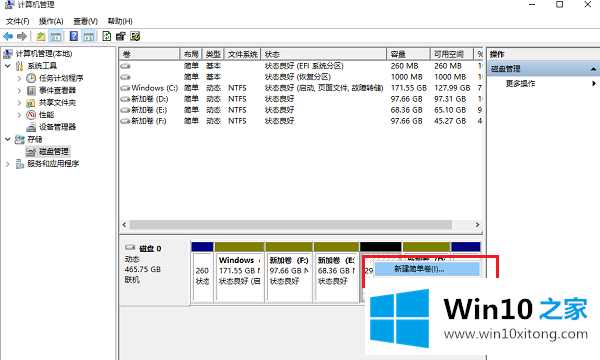
Task: Expand the 共享文件夹 node arrow
Action: point(19,103)
